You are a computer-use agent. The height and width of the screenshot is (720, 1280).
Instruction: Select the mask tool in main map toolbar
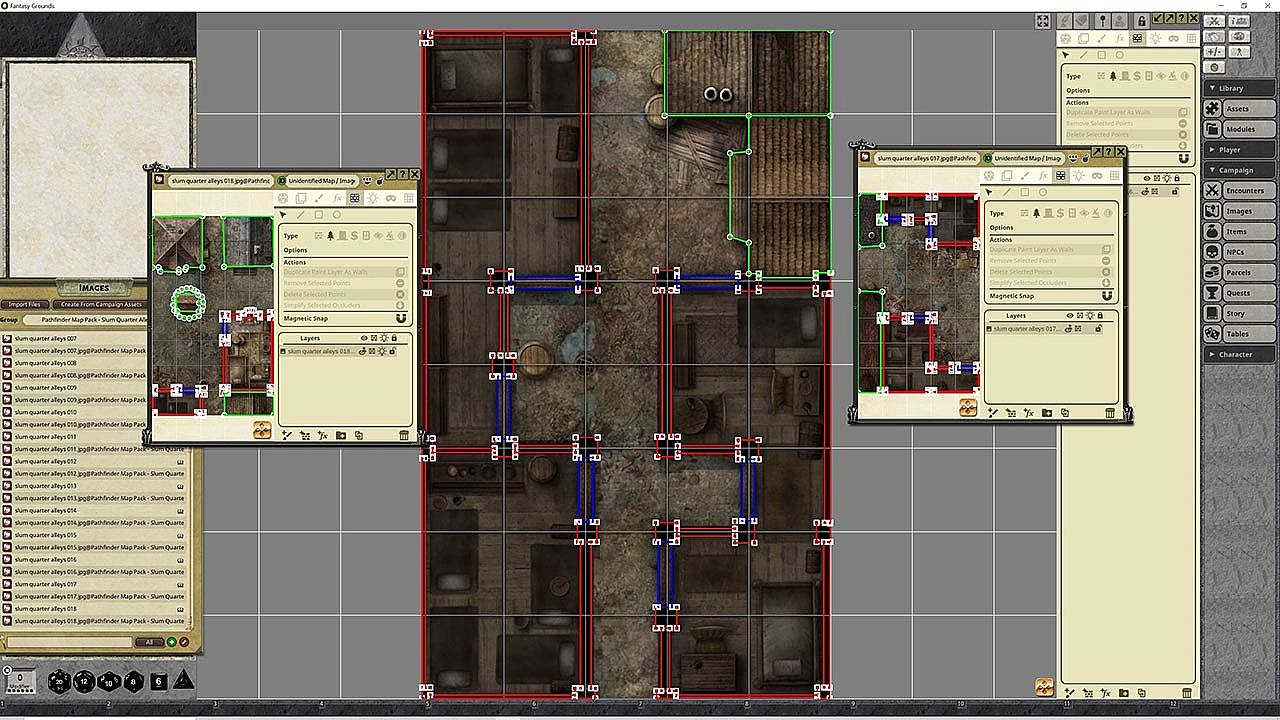[x=1174, y=38]
